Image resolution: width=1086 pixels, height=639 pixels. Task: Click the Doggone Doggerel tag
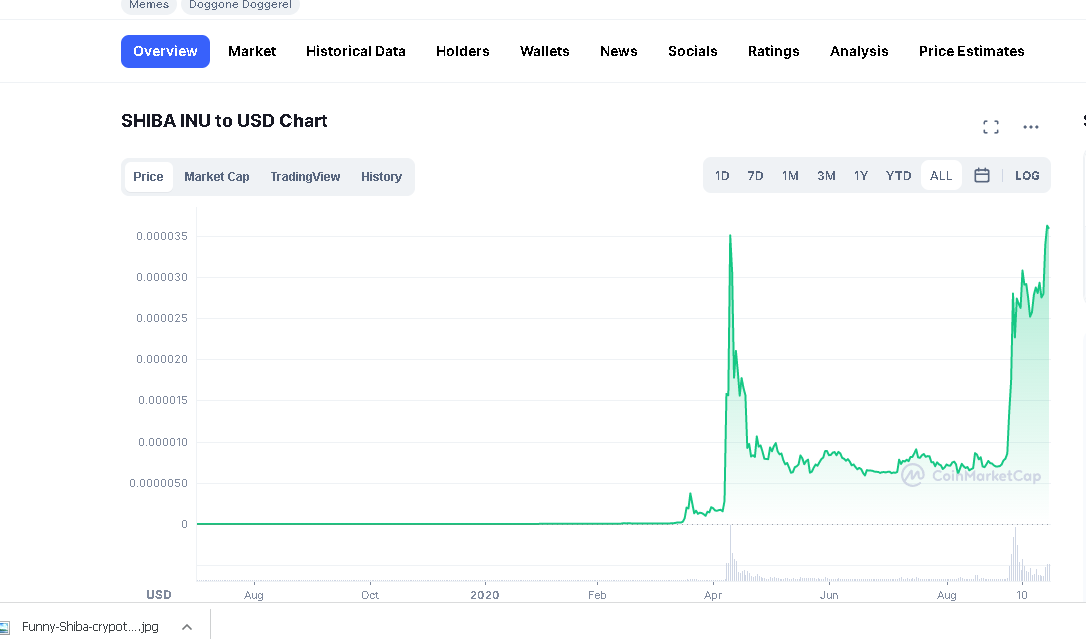[x=240, y=6]
